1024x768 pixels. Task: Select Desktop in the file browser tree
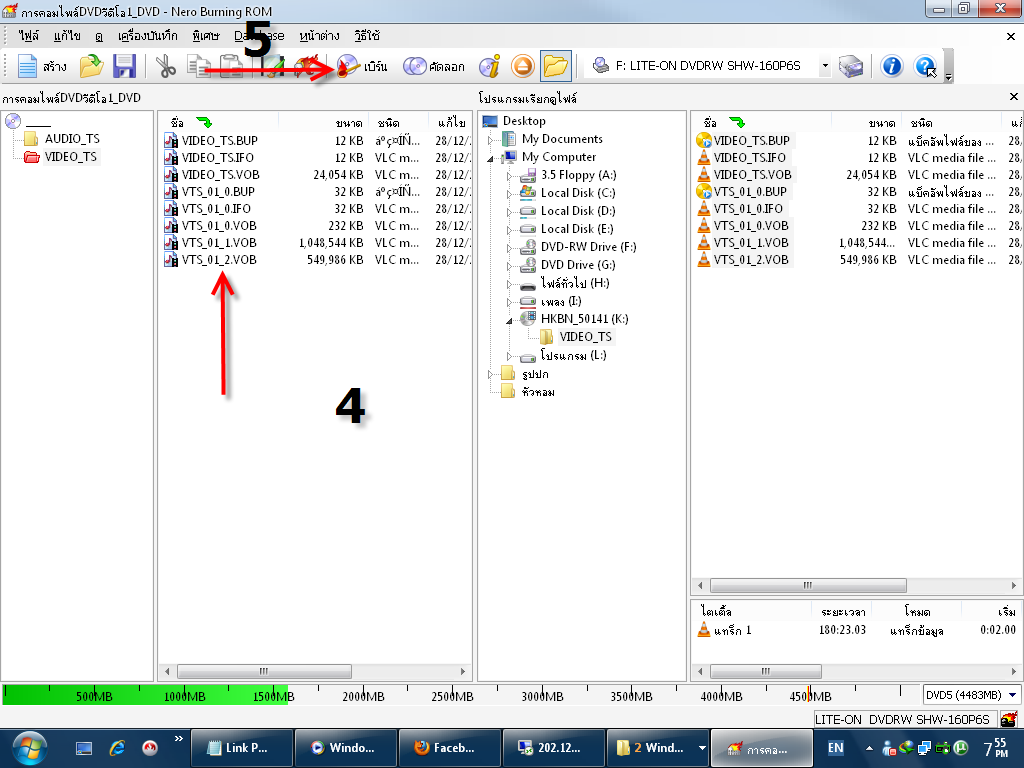click(524, 121)
